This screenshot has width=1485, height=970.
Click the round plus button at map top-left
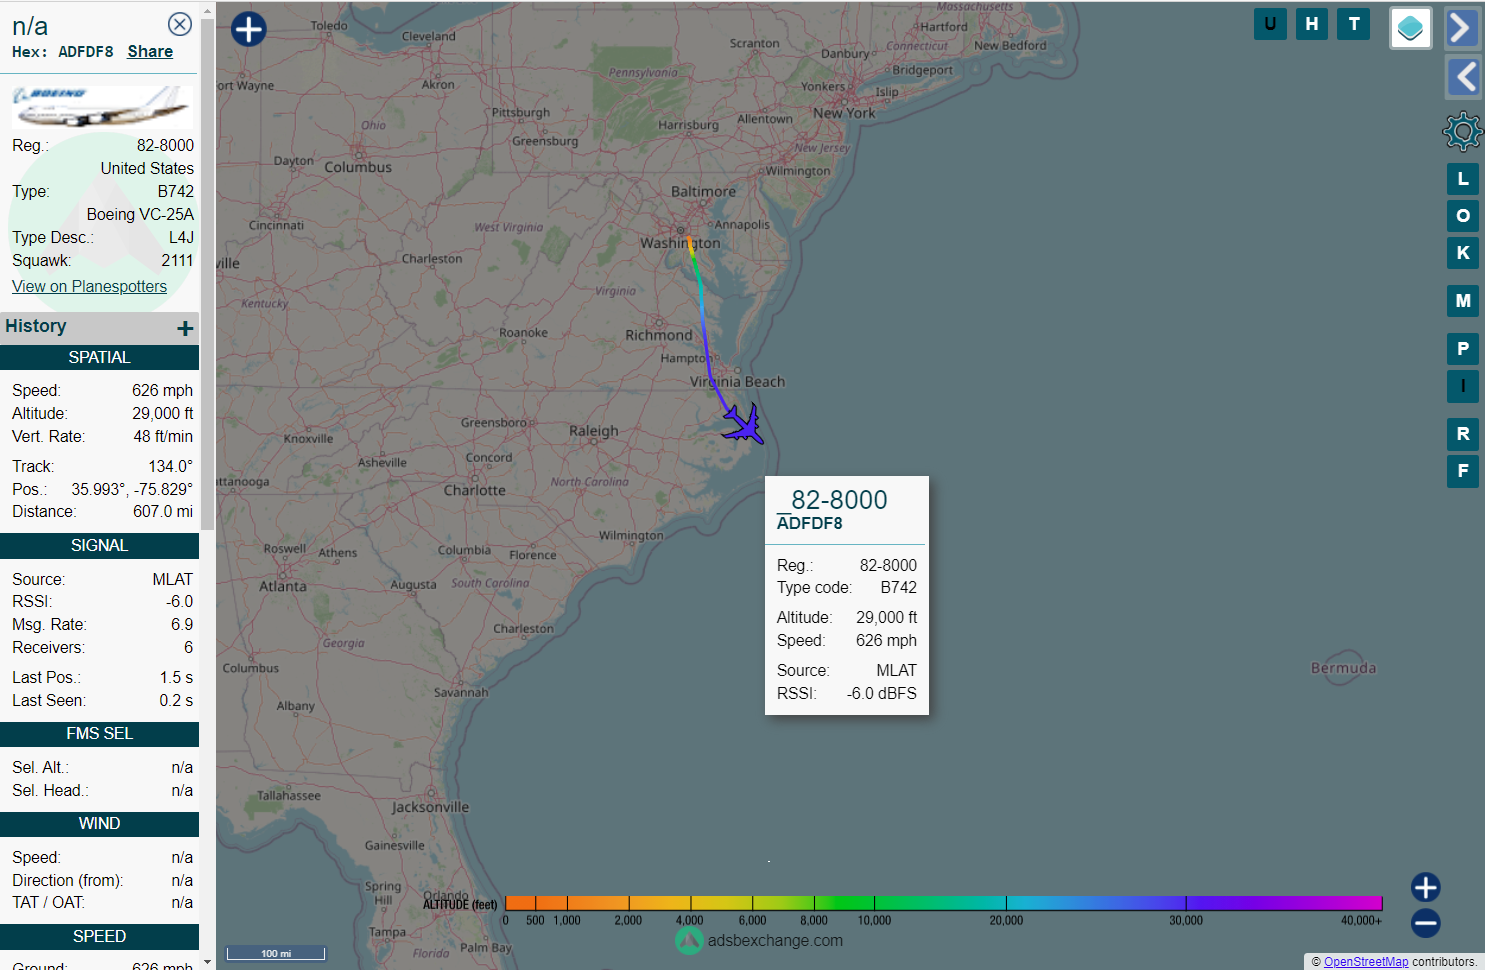[249, 29]
